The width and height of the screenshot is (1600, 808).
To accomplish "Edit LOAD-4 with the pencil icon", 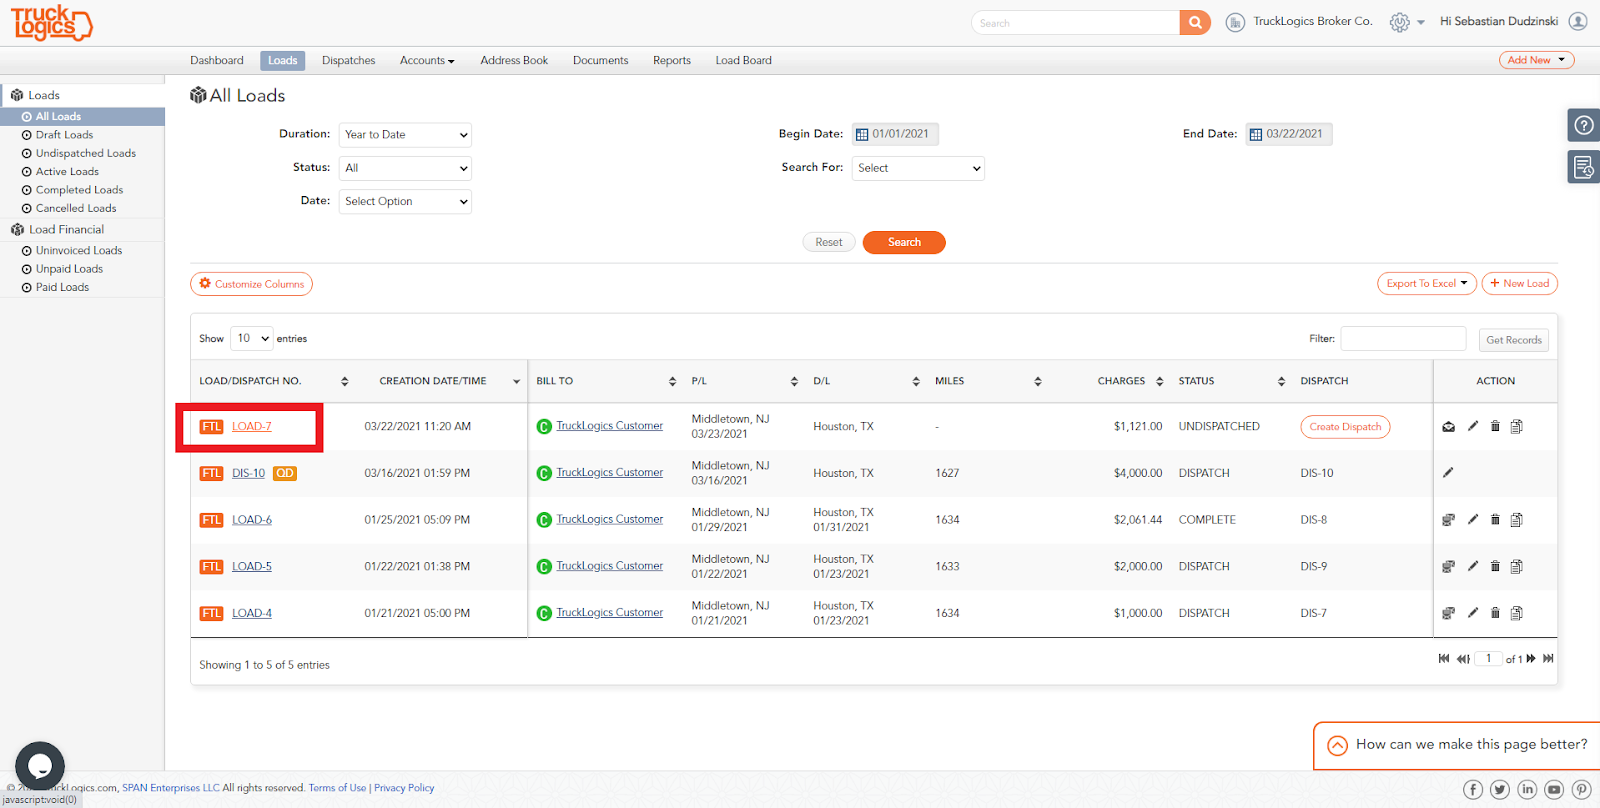I will (1473, 613).
